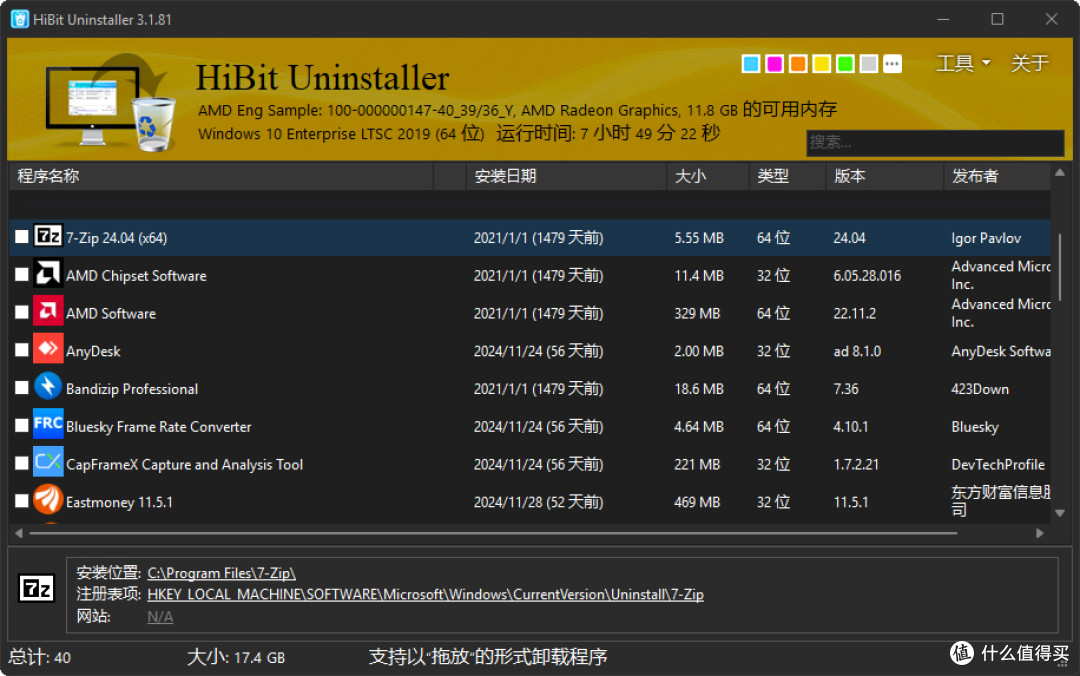Tick the AMD Chipset Software checkbox
The height and width of the screenshot is (676, 1080).
click(21, 275)
